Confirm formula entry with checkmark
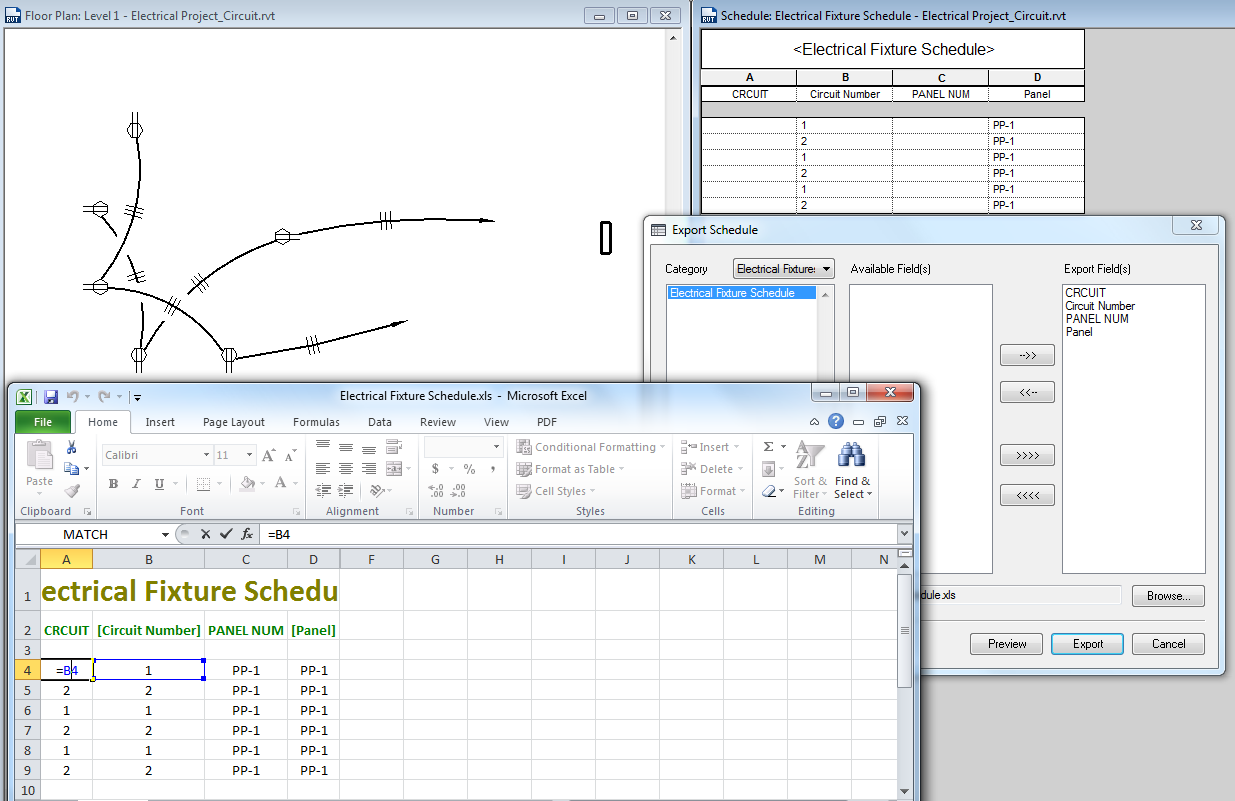The height and width of the screenshot is (801, 1235). coord(226,535)
